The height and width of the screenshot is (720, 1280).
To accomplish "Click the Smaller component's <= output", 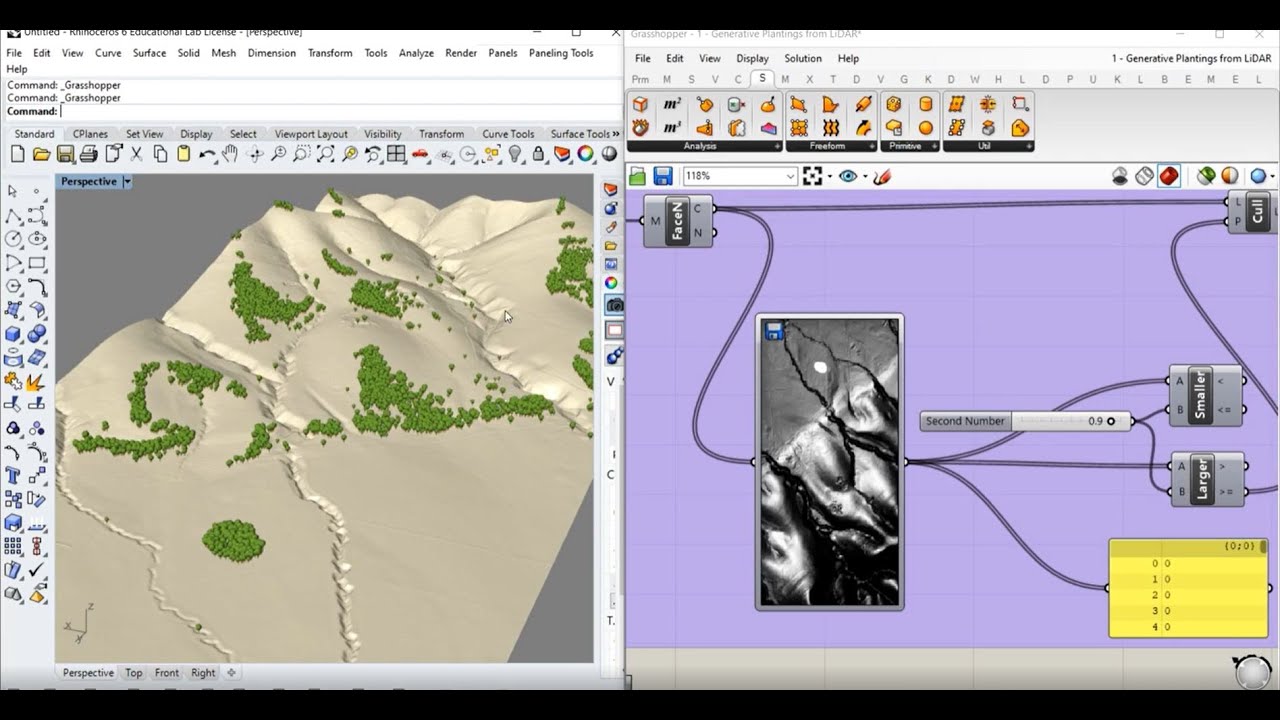I will (1228, 409).
